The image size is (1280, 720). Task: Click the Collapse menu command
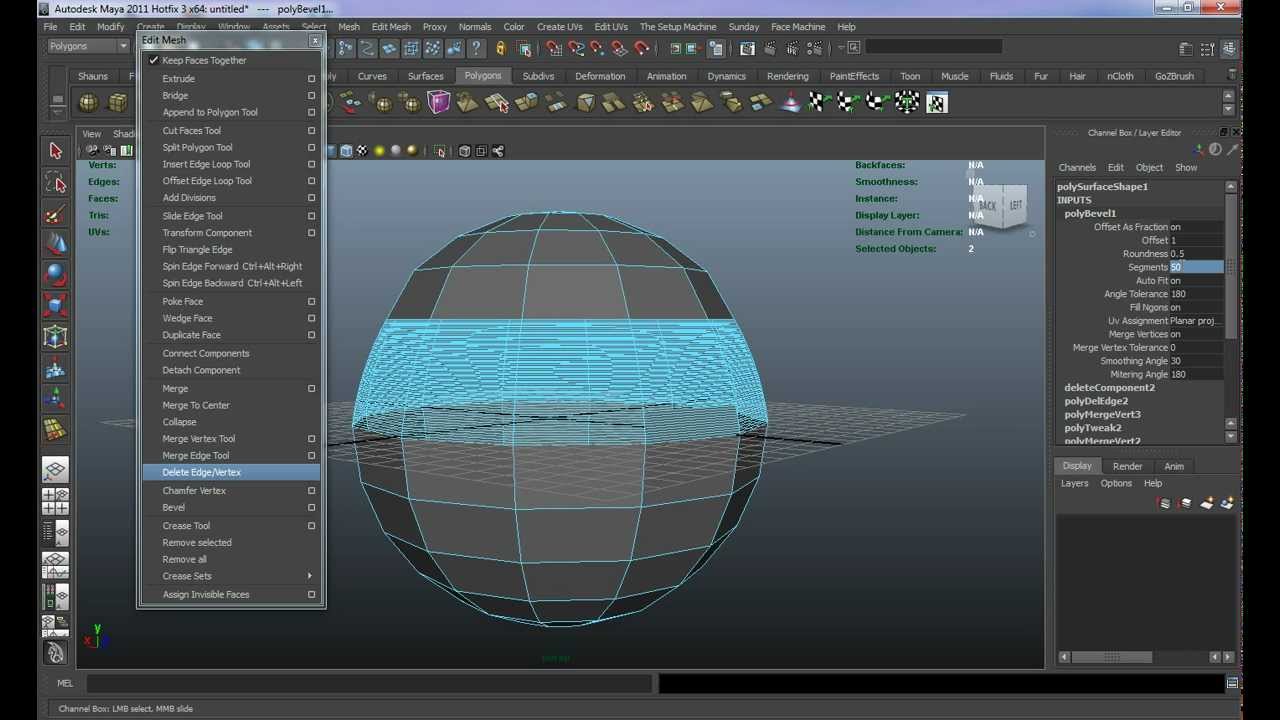tap(179, 422)
